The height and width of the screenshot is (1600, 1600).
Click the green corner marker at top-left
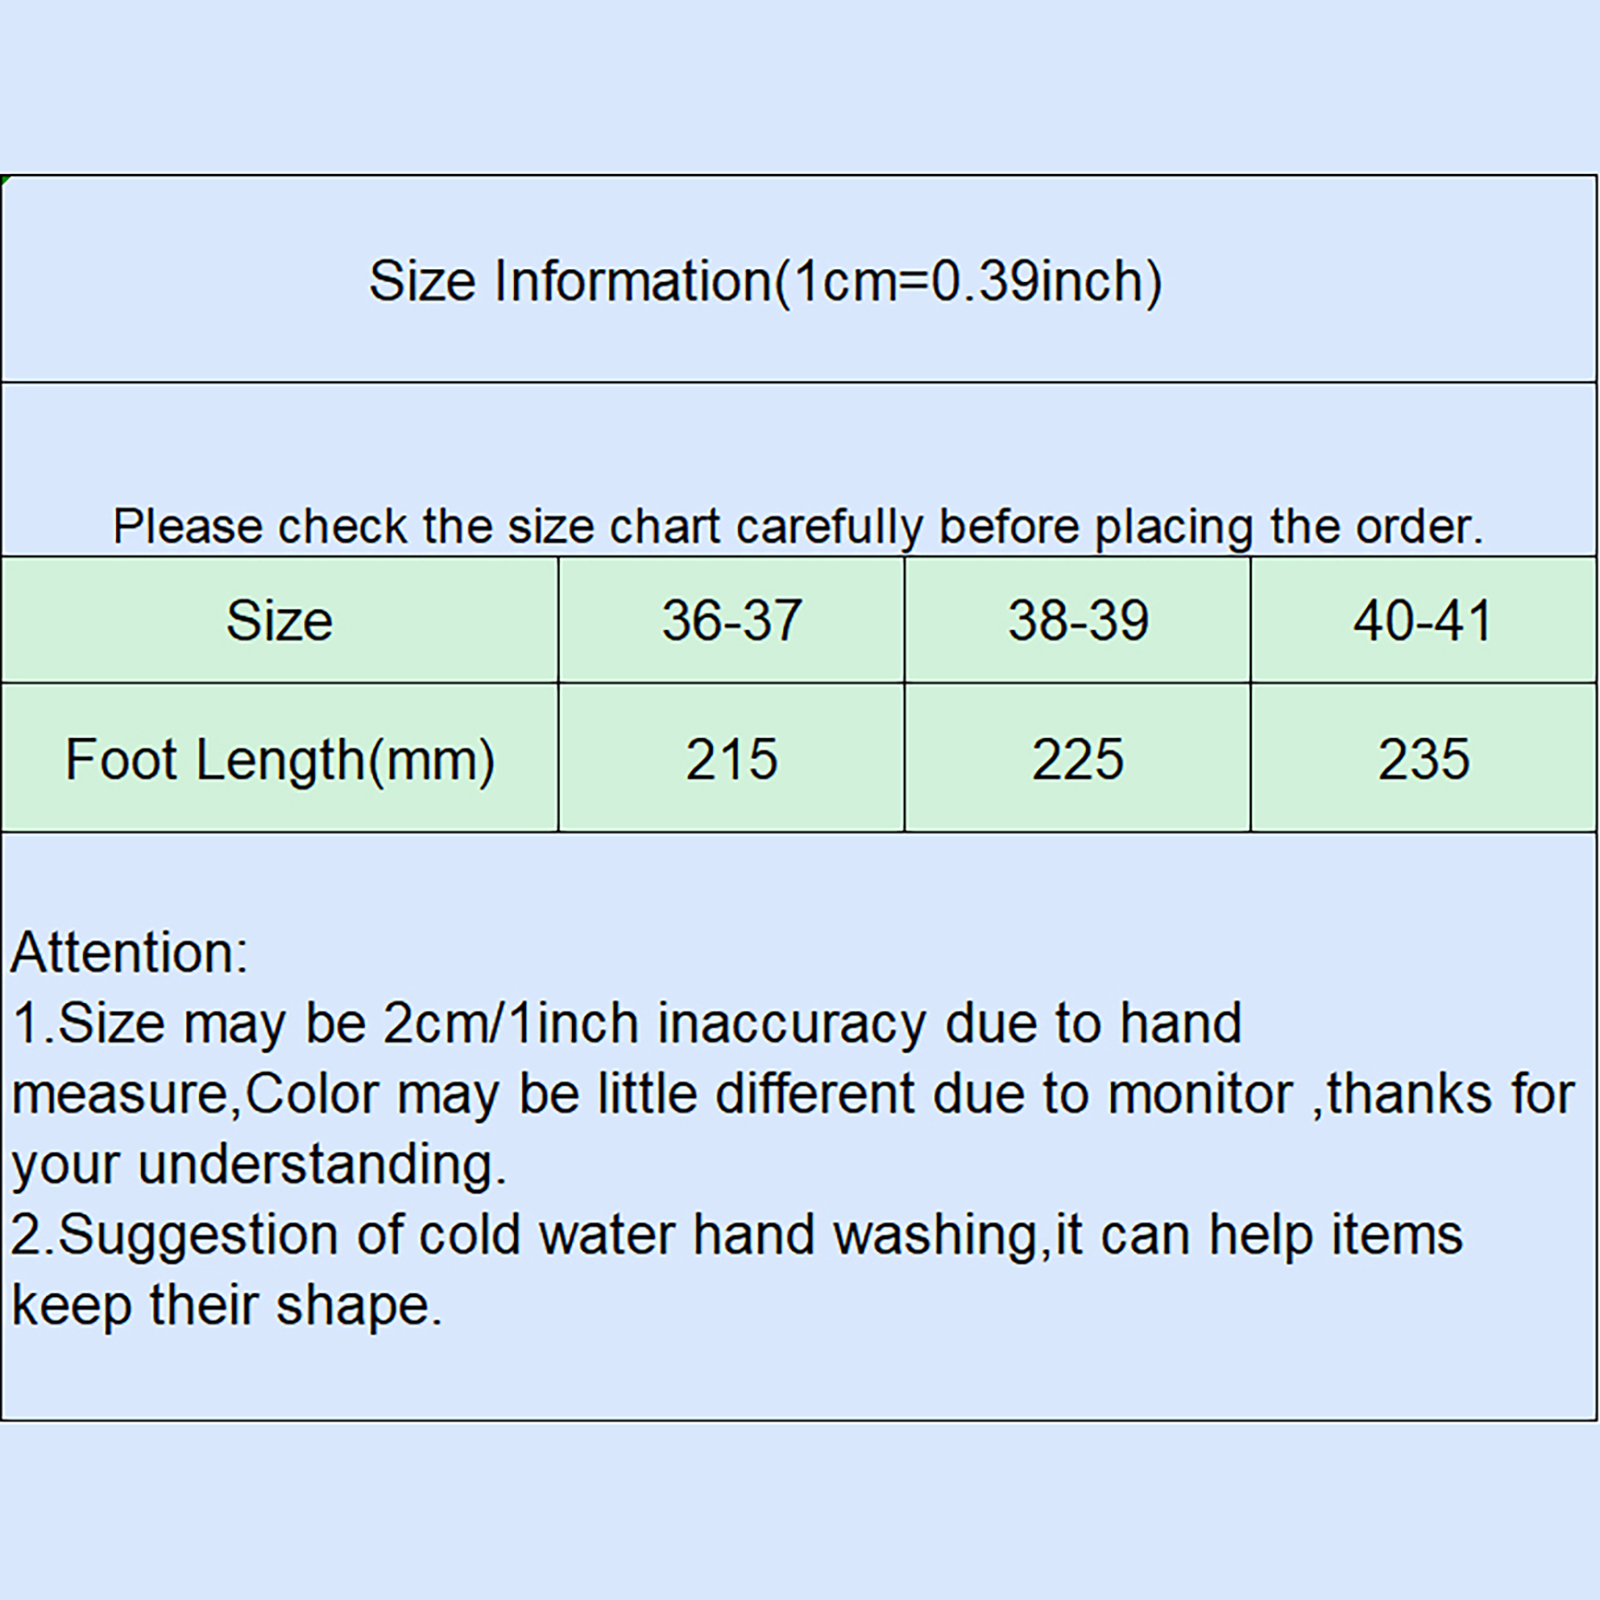click(x=5, y=179)
